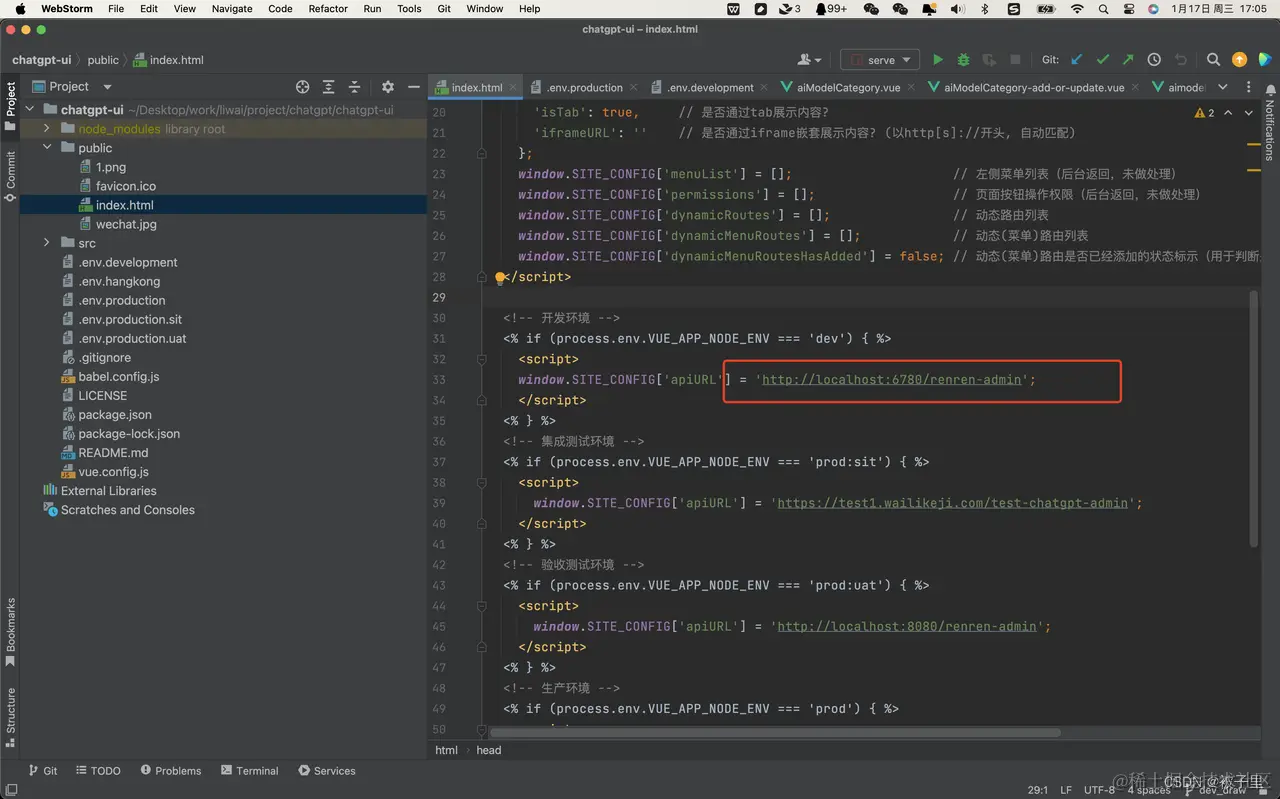
Task: Toggle the Terminal tool window at the bottom
Action: [250, 771]
